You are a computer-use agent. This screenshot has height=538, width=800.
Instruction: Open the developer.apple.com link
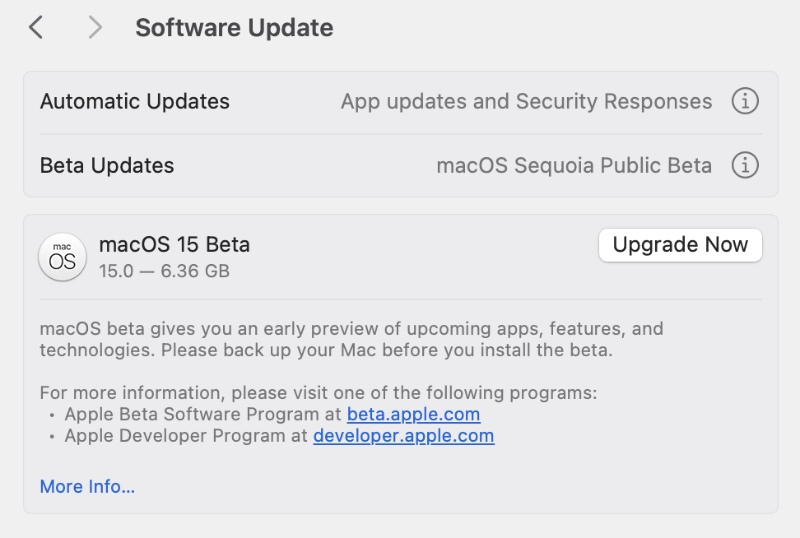(x=403, y=436)
